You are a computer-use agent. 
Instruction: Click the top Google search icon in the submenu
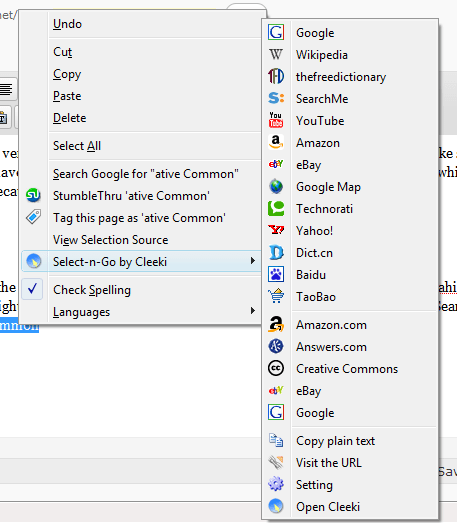(276, 32)
